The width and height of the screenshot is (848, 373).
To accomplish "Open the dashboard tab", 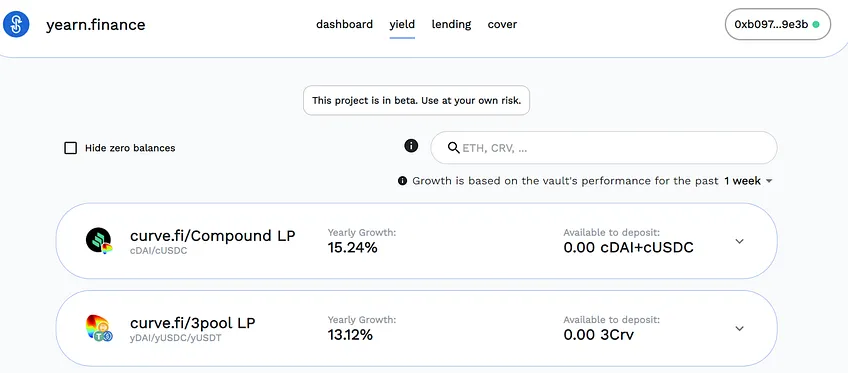I will tap(344, 24).
